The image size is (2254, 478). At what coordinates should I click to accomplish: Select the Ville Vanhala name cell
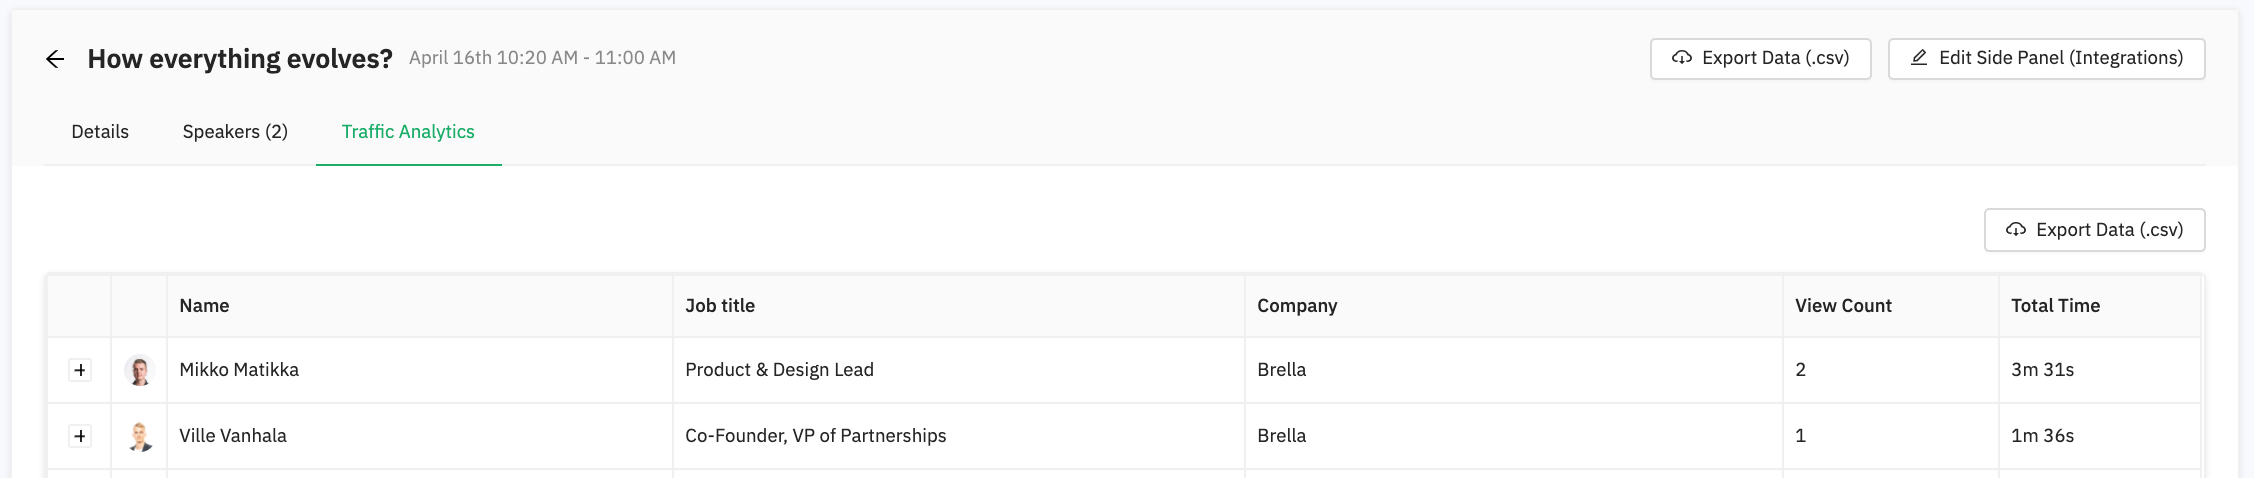point(233,436)
